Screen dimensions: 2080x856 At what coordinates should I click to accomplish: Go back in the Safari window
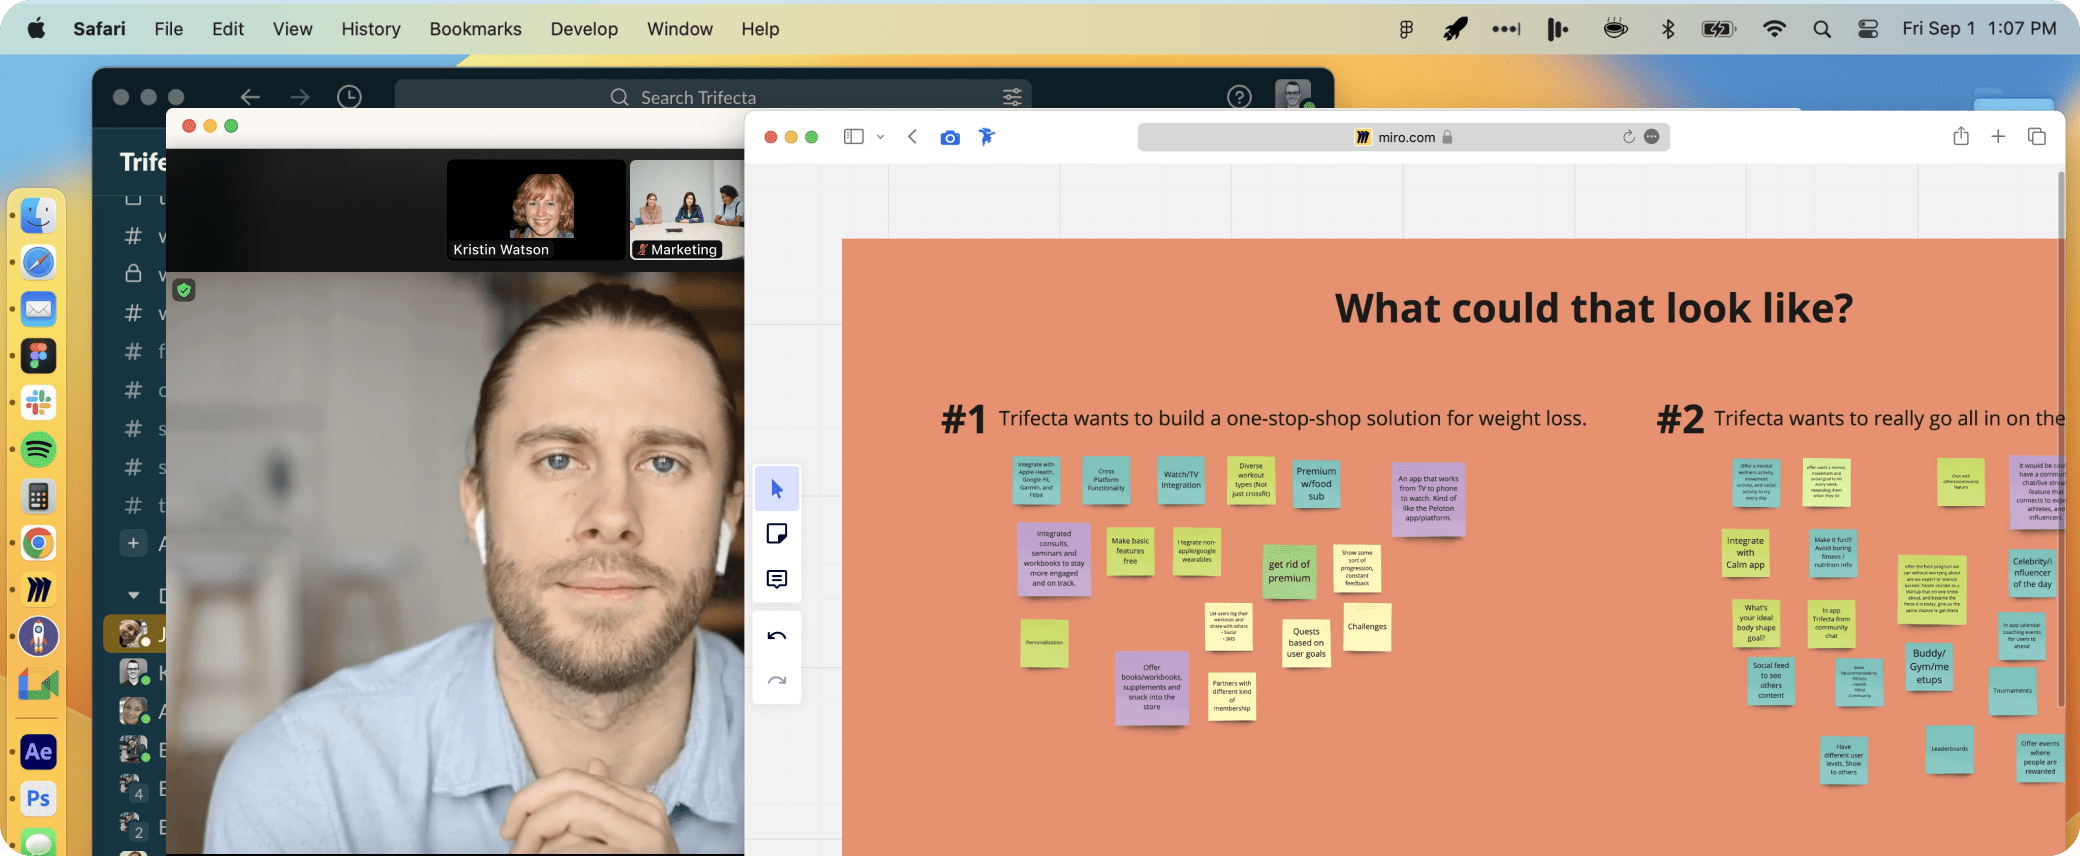(x=912, y=137)
